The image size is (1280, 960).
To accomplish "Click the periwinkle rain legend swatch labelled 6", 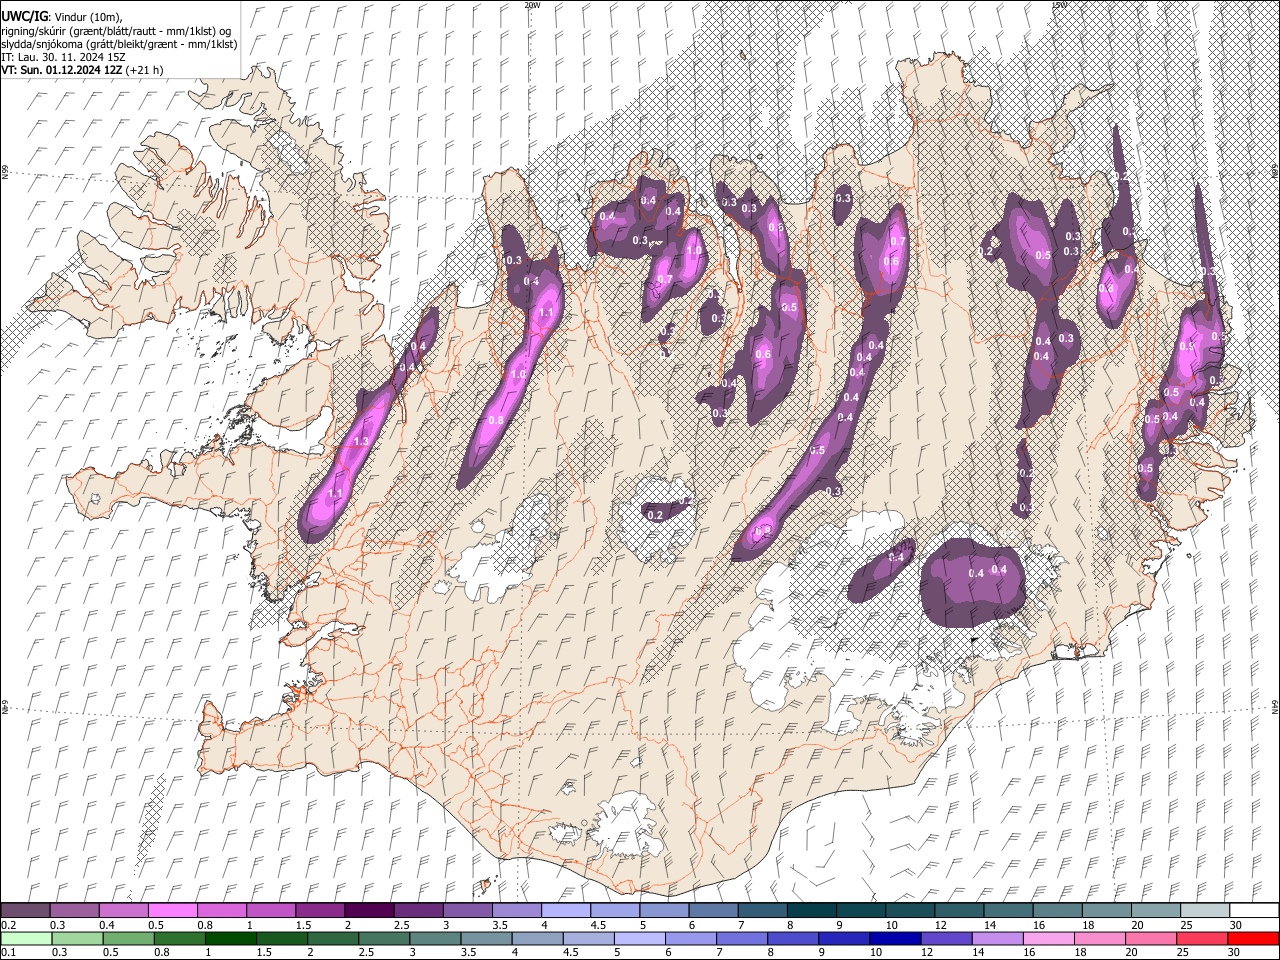I will (690, 938).
